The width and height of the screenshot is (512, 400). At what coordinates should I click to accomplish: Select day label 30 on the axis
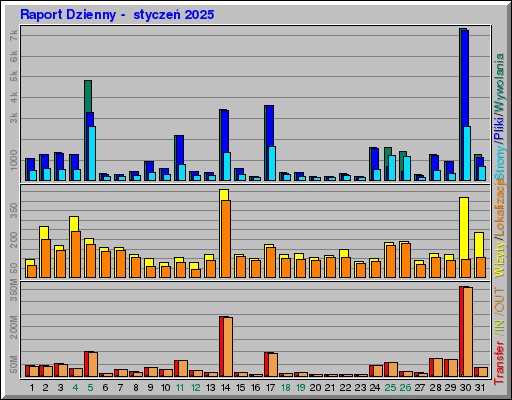point(465,388)
